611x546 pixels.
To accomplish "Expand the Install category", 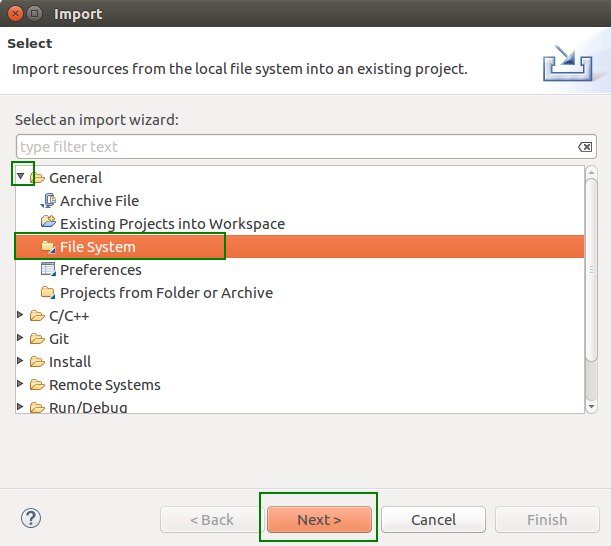I will click(x=21, y=362).
